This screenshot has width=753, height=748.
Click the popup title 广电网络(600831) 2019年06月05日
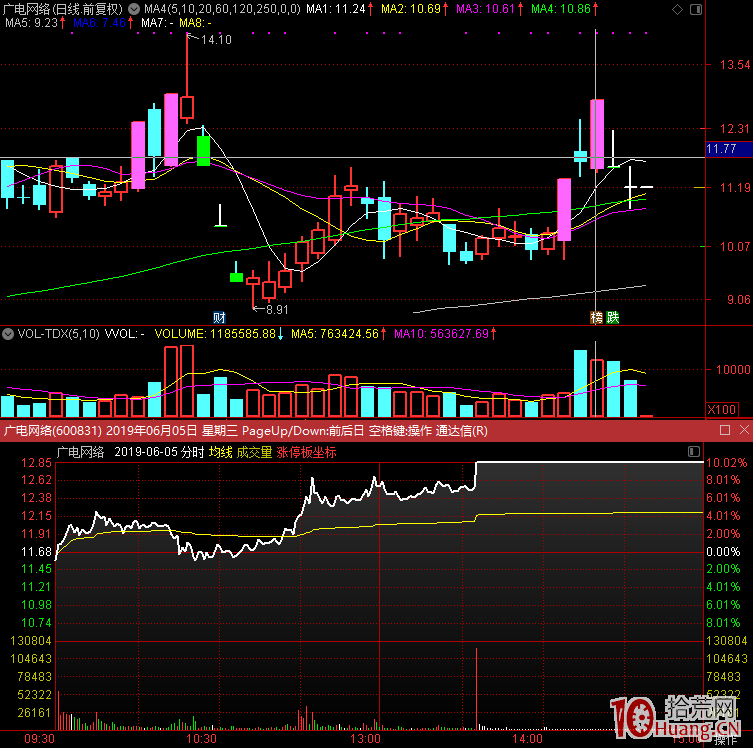point(100,431)
